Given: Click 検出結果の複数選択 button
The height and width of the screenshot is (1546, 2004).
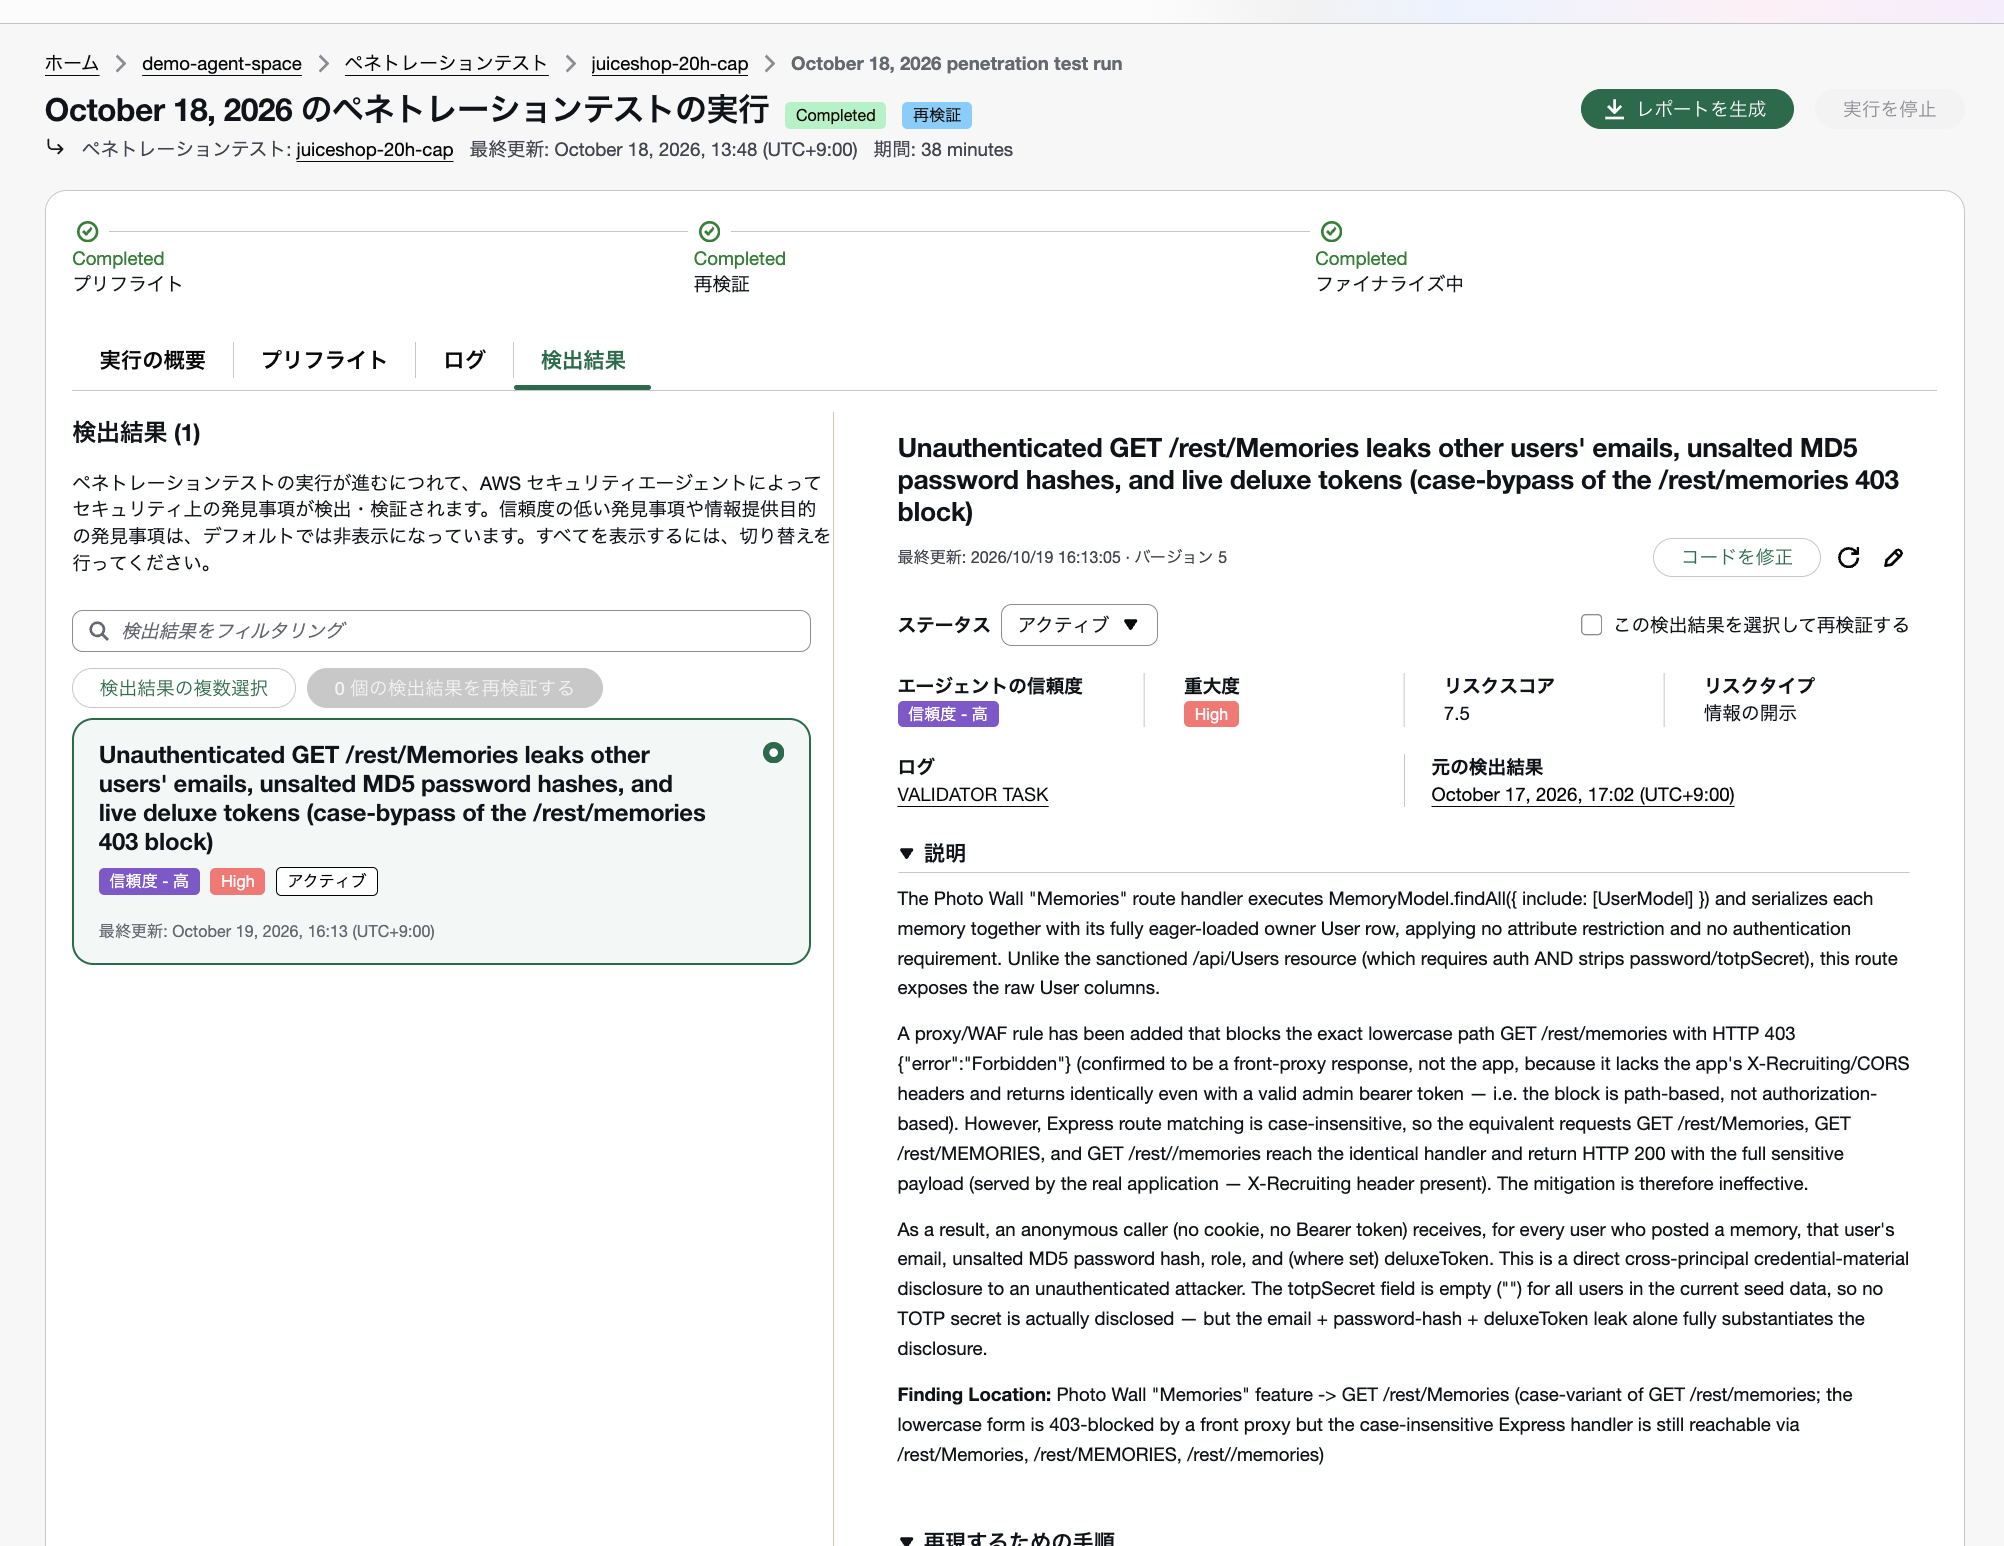Looking at the screenshot, I should [x=184, y=688].
